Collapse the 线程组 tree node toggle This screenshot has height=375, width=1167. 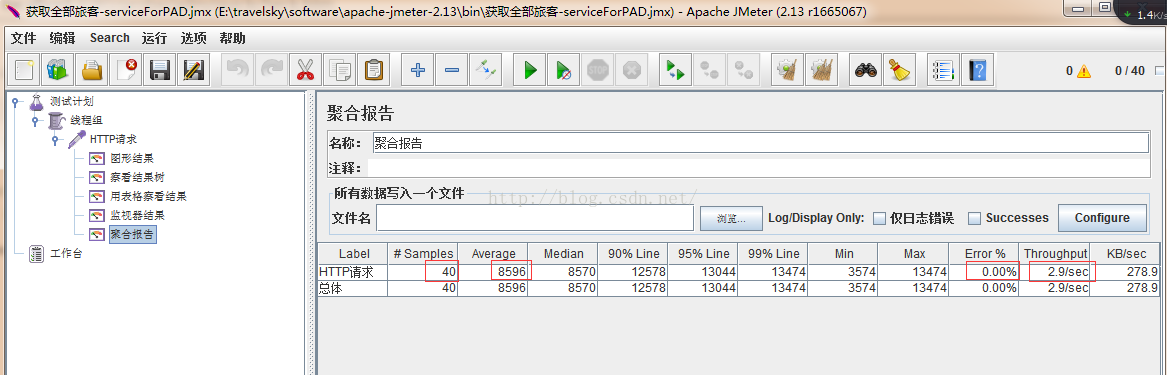(x=34, y=121)
